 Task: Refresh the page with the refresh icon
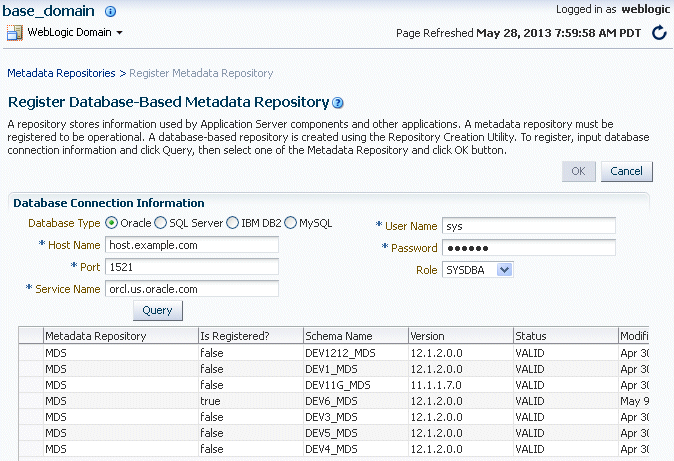click(659, 33)
